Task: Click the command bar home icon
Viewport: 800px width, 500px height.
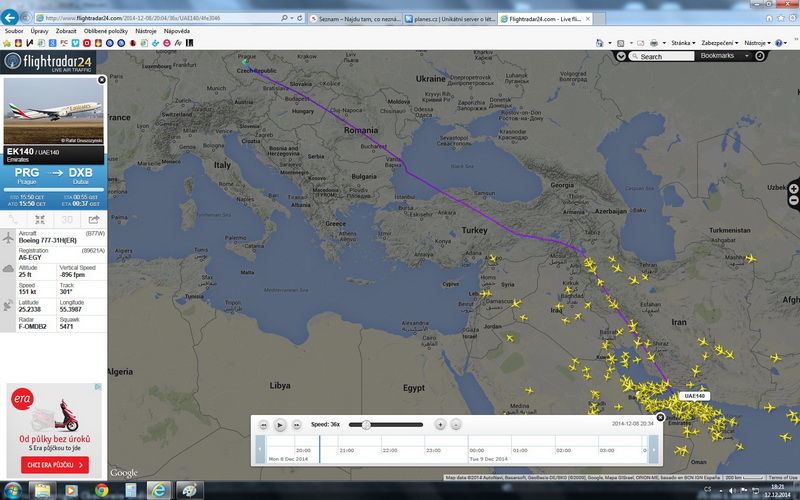Action: click(600, 43)
